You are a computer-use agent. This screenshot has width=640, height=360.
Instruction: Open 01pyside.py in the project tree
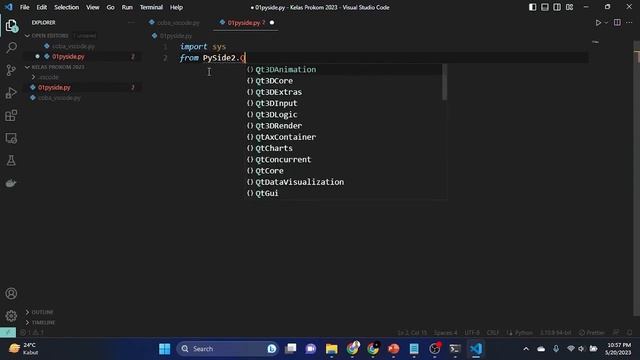point(54,87)
